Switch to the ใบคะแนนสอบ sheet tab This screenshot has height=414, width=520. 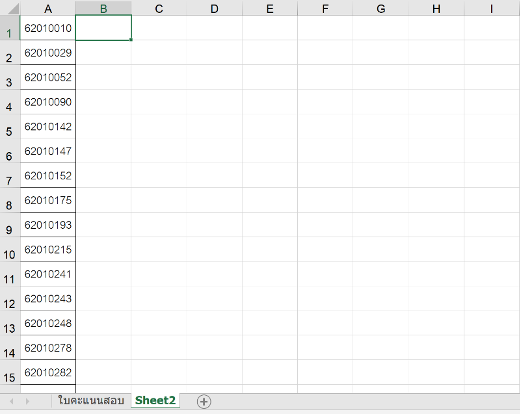click(x=91, y=400)
